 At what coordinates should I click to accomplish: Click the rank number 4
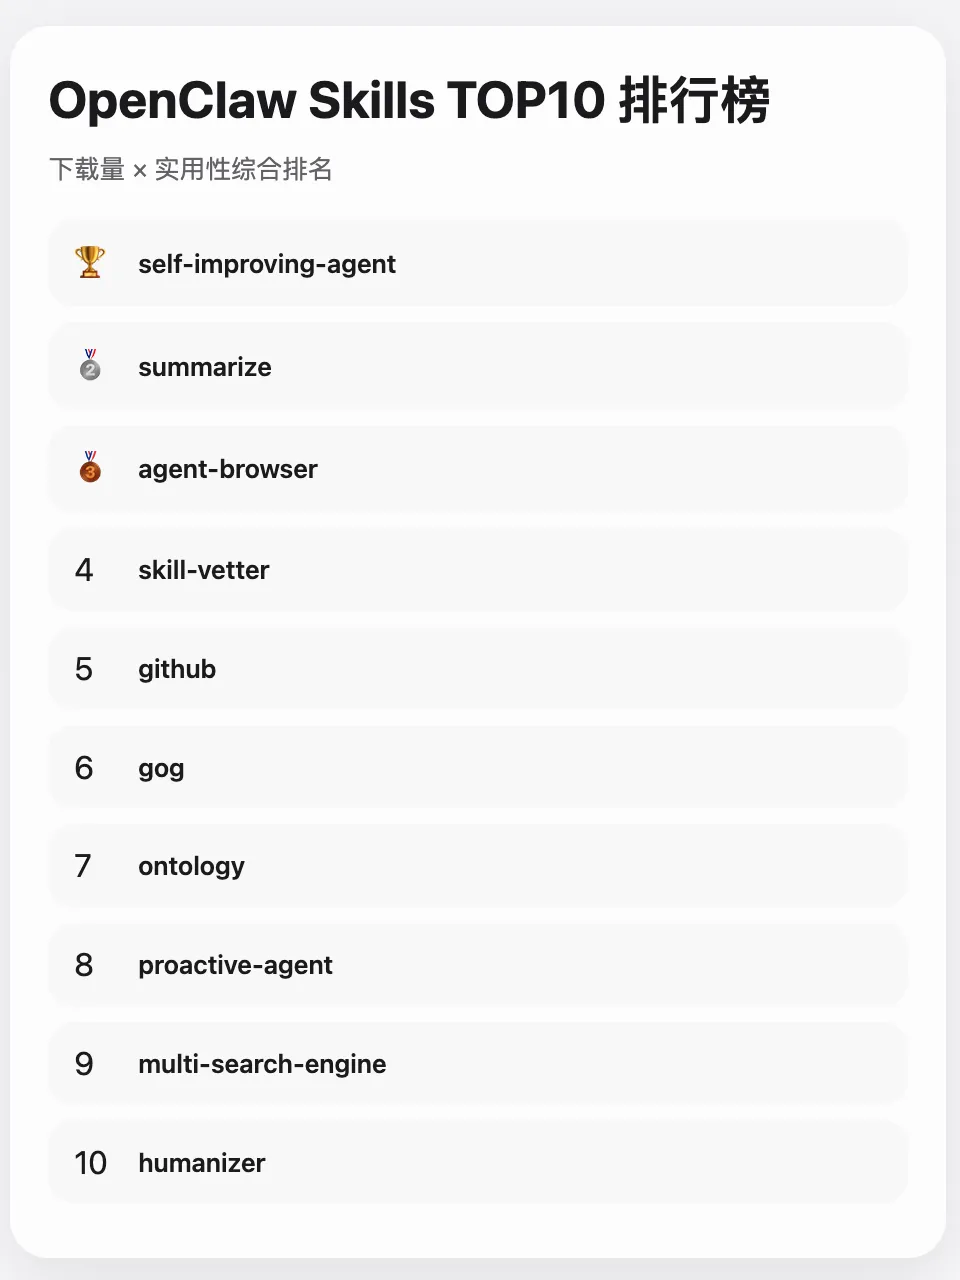click(84, 570)
